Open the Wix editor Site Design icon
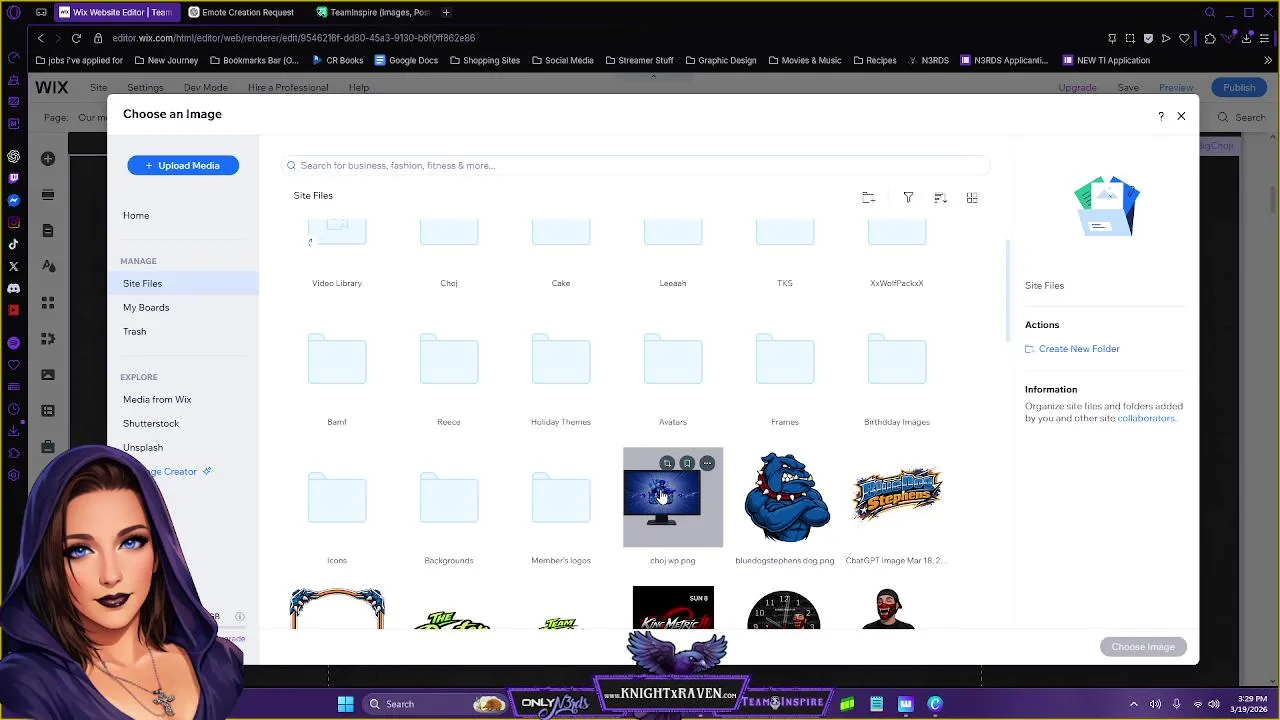Viewport: 1280px width, 720px height. (x=48, y=267)
